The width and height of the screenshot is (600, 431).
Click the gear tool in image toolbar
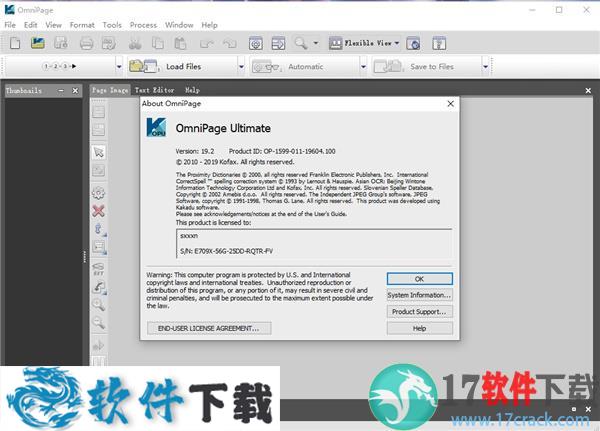(x=99, y=193)
